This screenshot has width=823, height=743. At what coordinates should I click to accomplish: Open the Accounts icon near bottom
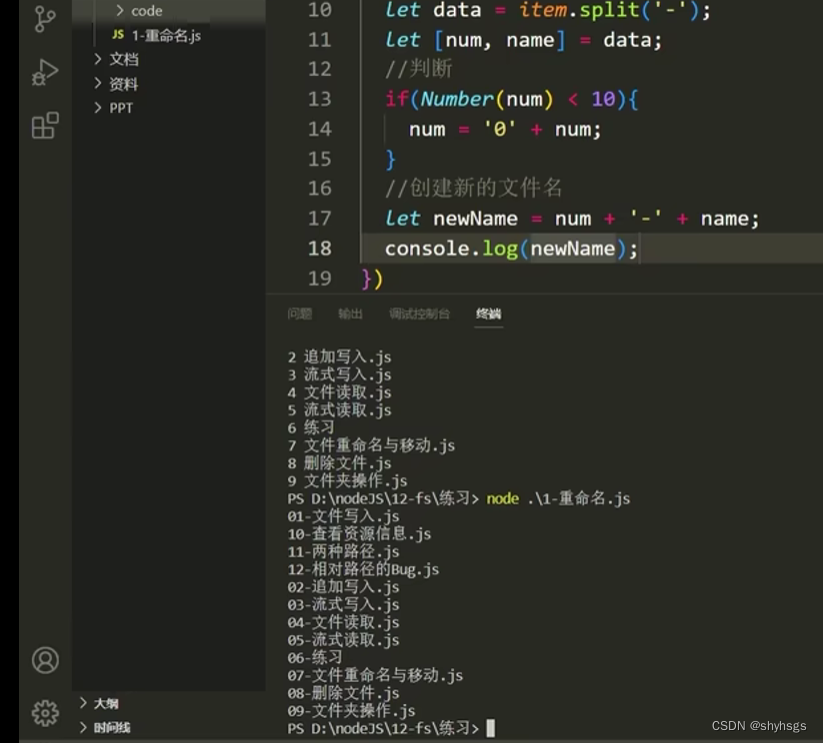pos(44,660)
